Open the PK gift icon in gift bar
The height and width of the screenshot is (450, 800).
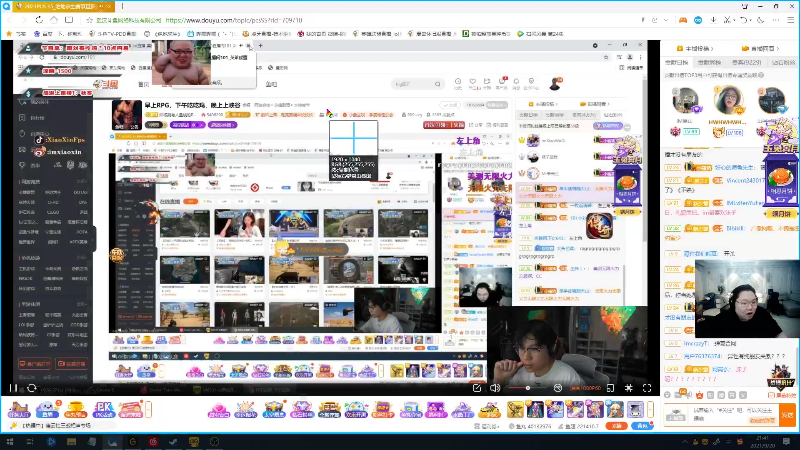tap(103, 410)
